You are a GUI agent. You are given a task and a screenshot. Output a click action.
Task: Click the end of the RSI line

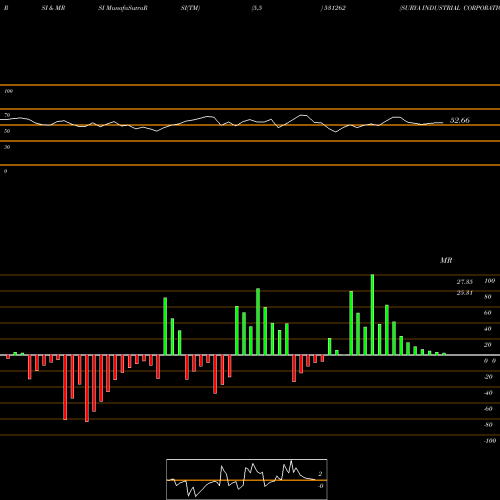(x=443, y=123)
